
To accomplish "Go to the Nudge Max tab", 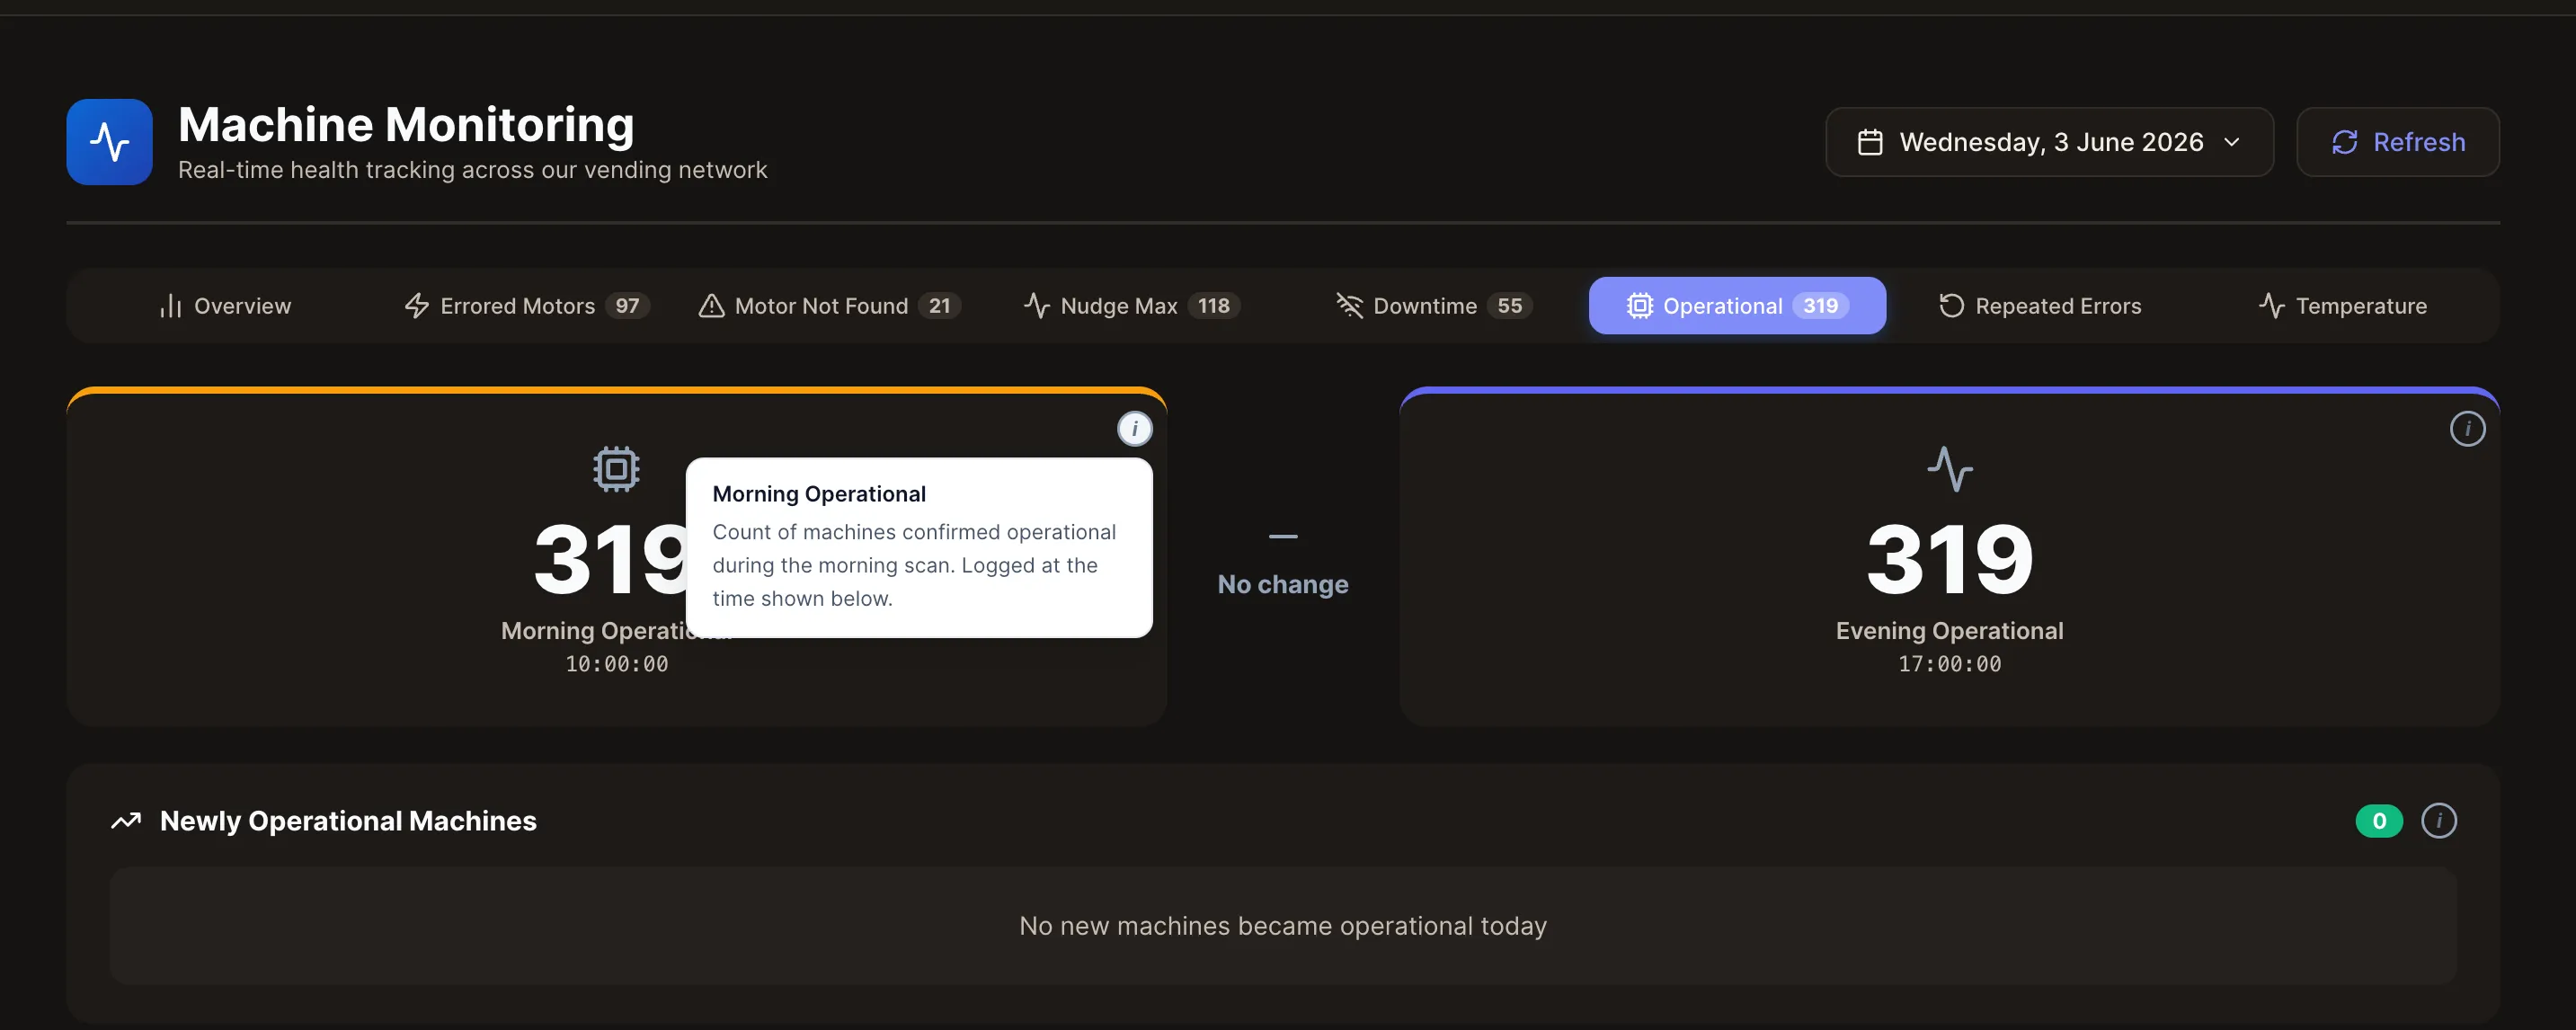I will (x=1132, y=306).
